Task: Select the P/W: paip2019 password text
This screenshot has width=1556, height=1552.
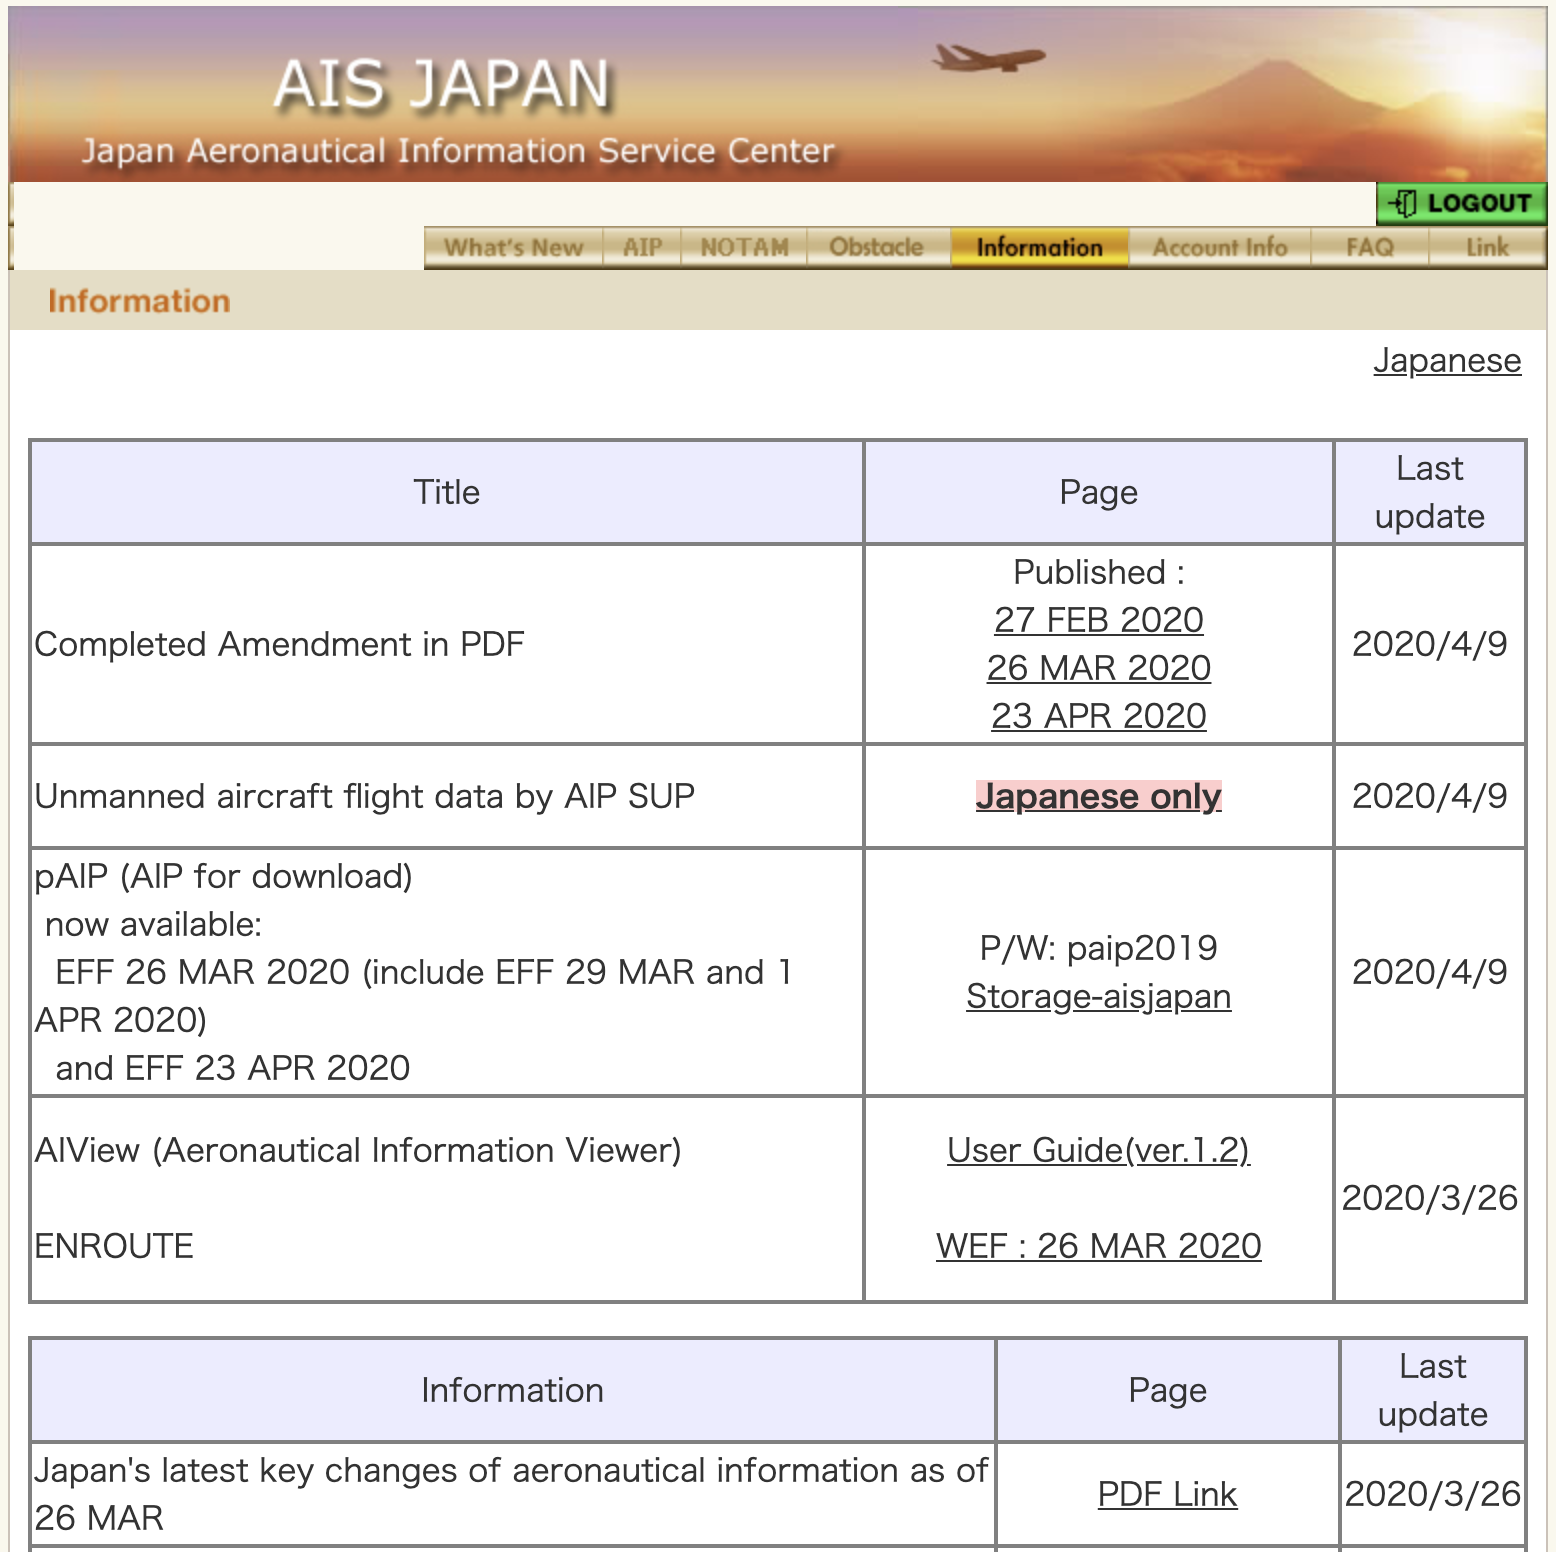Action: [1098, 948]
